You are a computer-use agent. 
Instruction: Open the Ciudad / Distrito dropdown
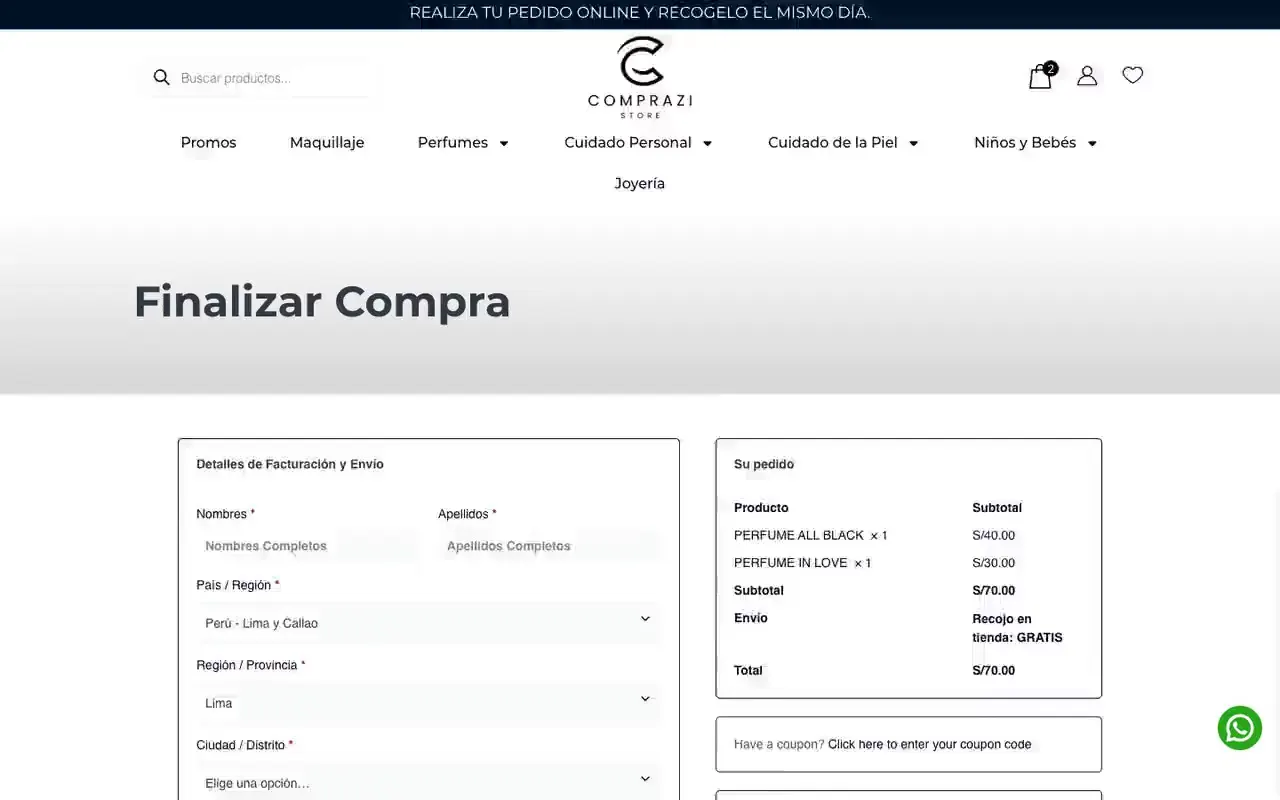click(428, 782)
